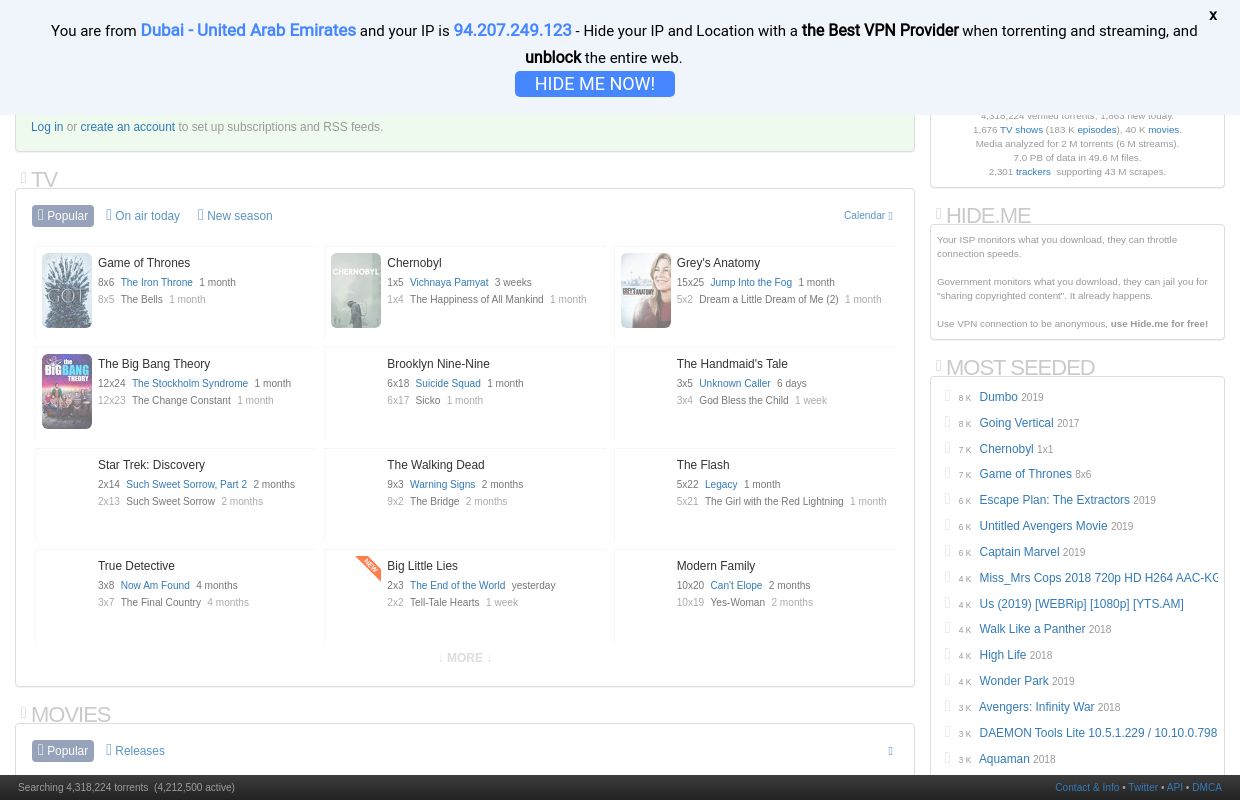Open the Twitter footer link
Screen dimensions: 1240x800
coord(1143,788)
